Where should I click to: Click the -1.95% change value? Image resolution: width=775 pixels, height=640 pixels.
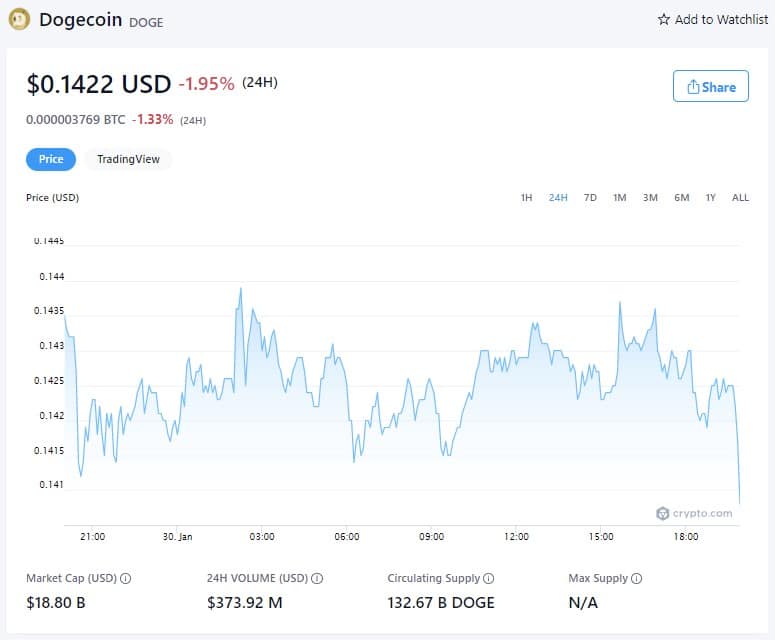pyautogui.click(x=207, y=84)
